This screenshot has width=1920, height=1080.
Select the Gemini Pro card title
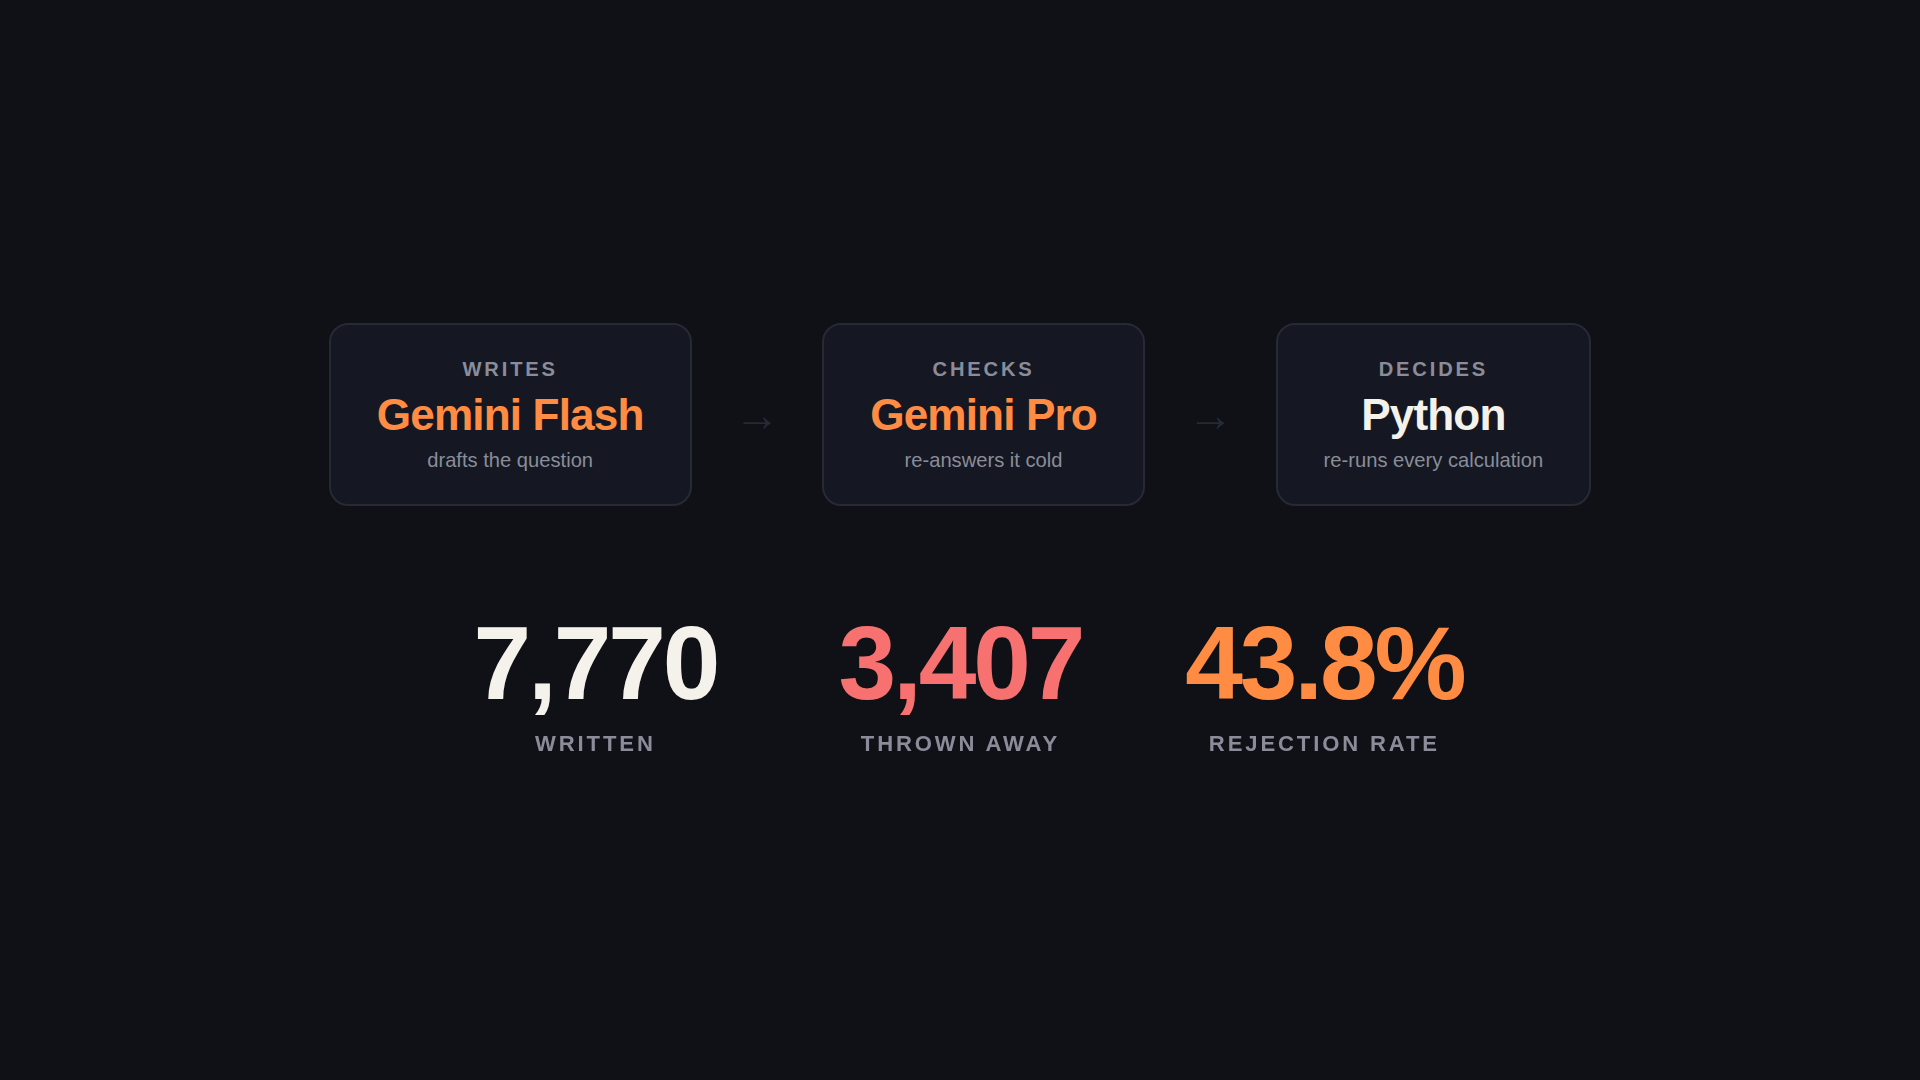point(983,415)
